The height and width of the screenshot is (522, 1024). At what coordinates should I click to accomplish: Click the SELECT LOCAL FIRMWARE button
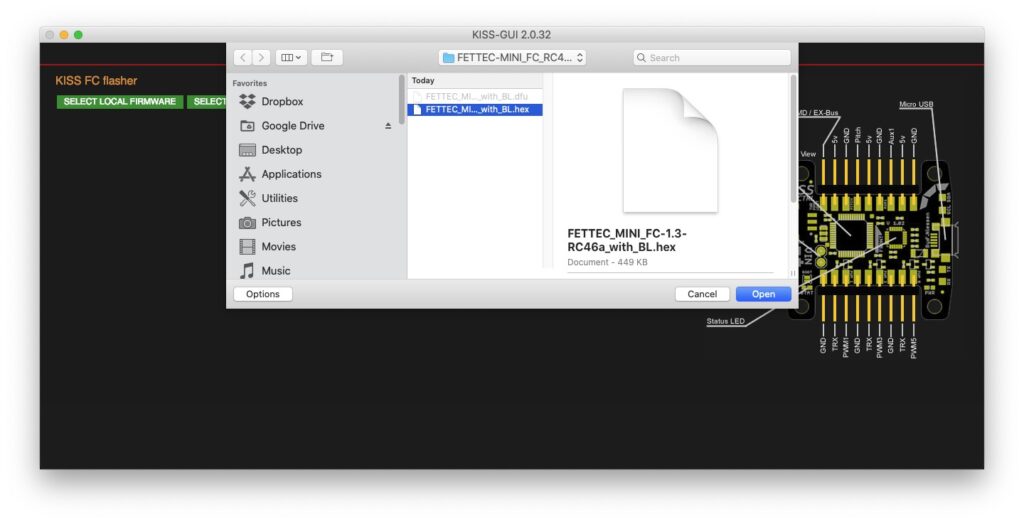(x=120, y=102)
